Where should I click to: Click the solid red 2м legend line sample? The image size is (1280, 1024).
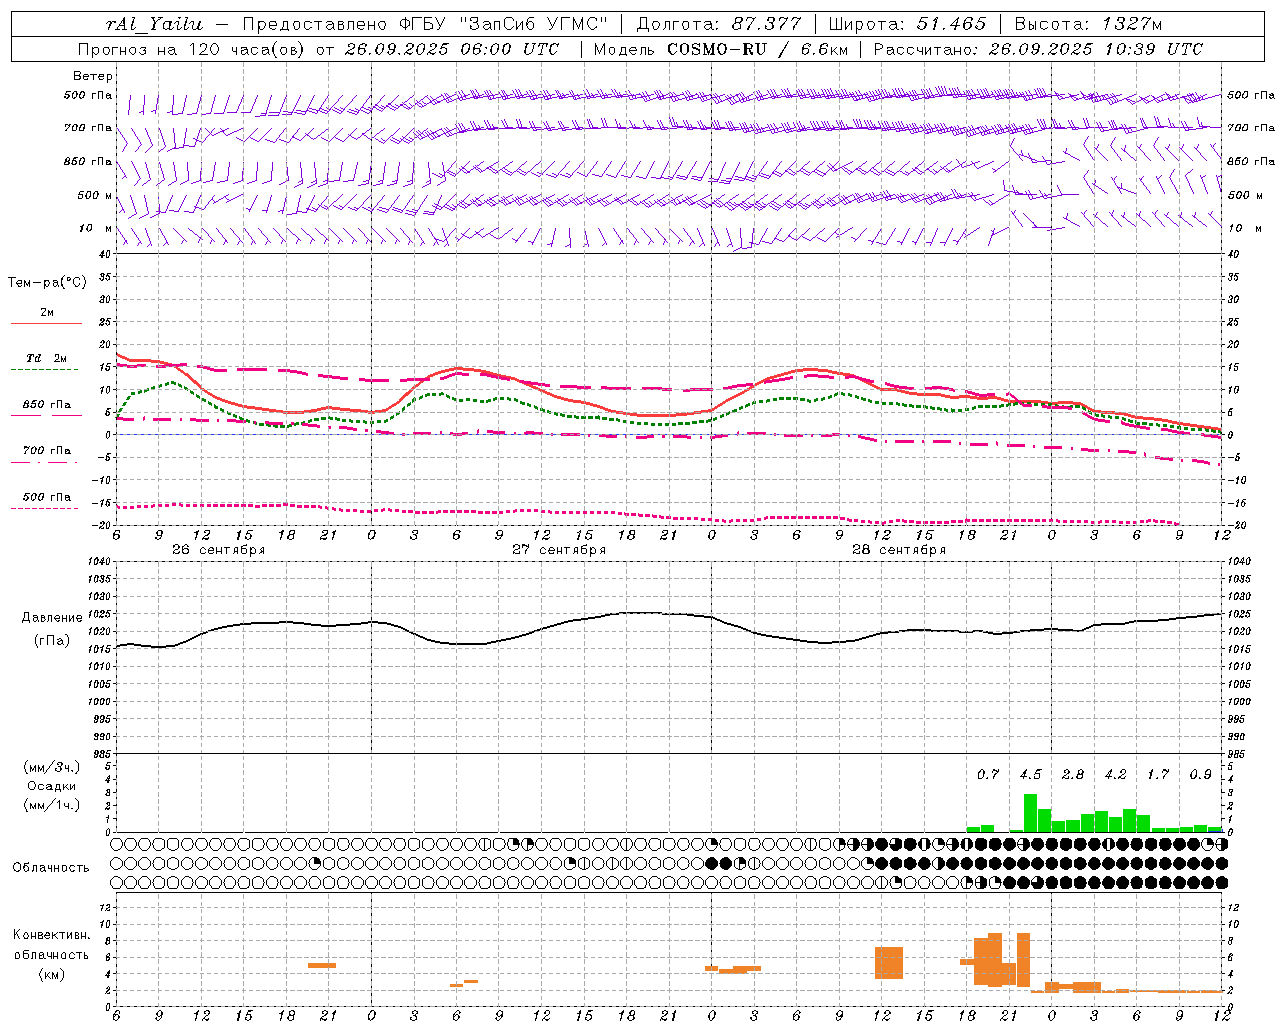(x=46, y=323)
